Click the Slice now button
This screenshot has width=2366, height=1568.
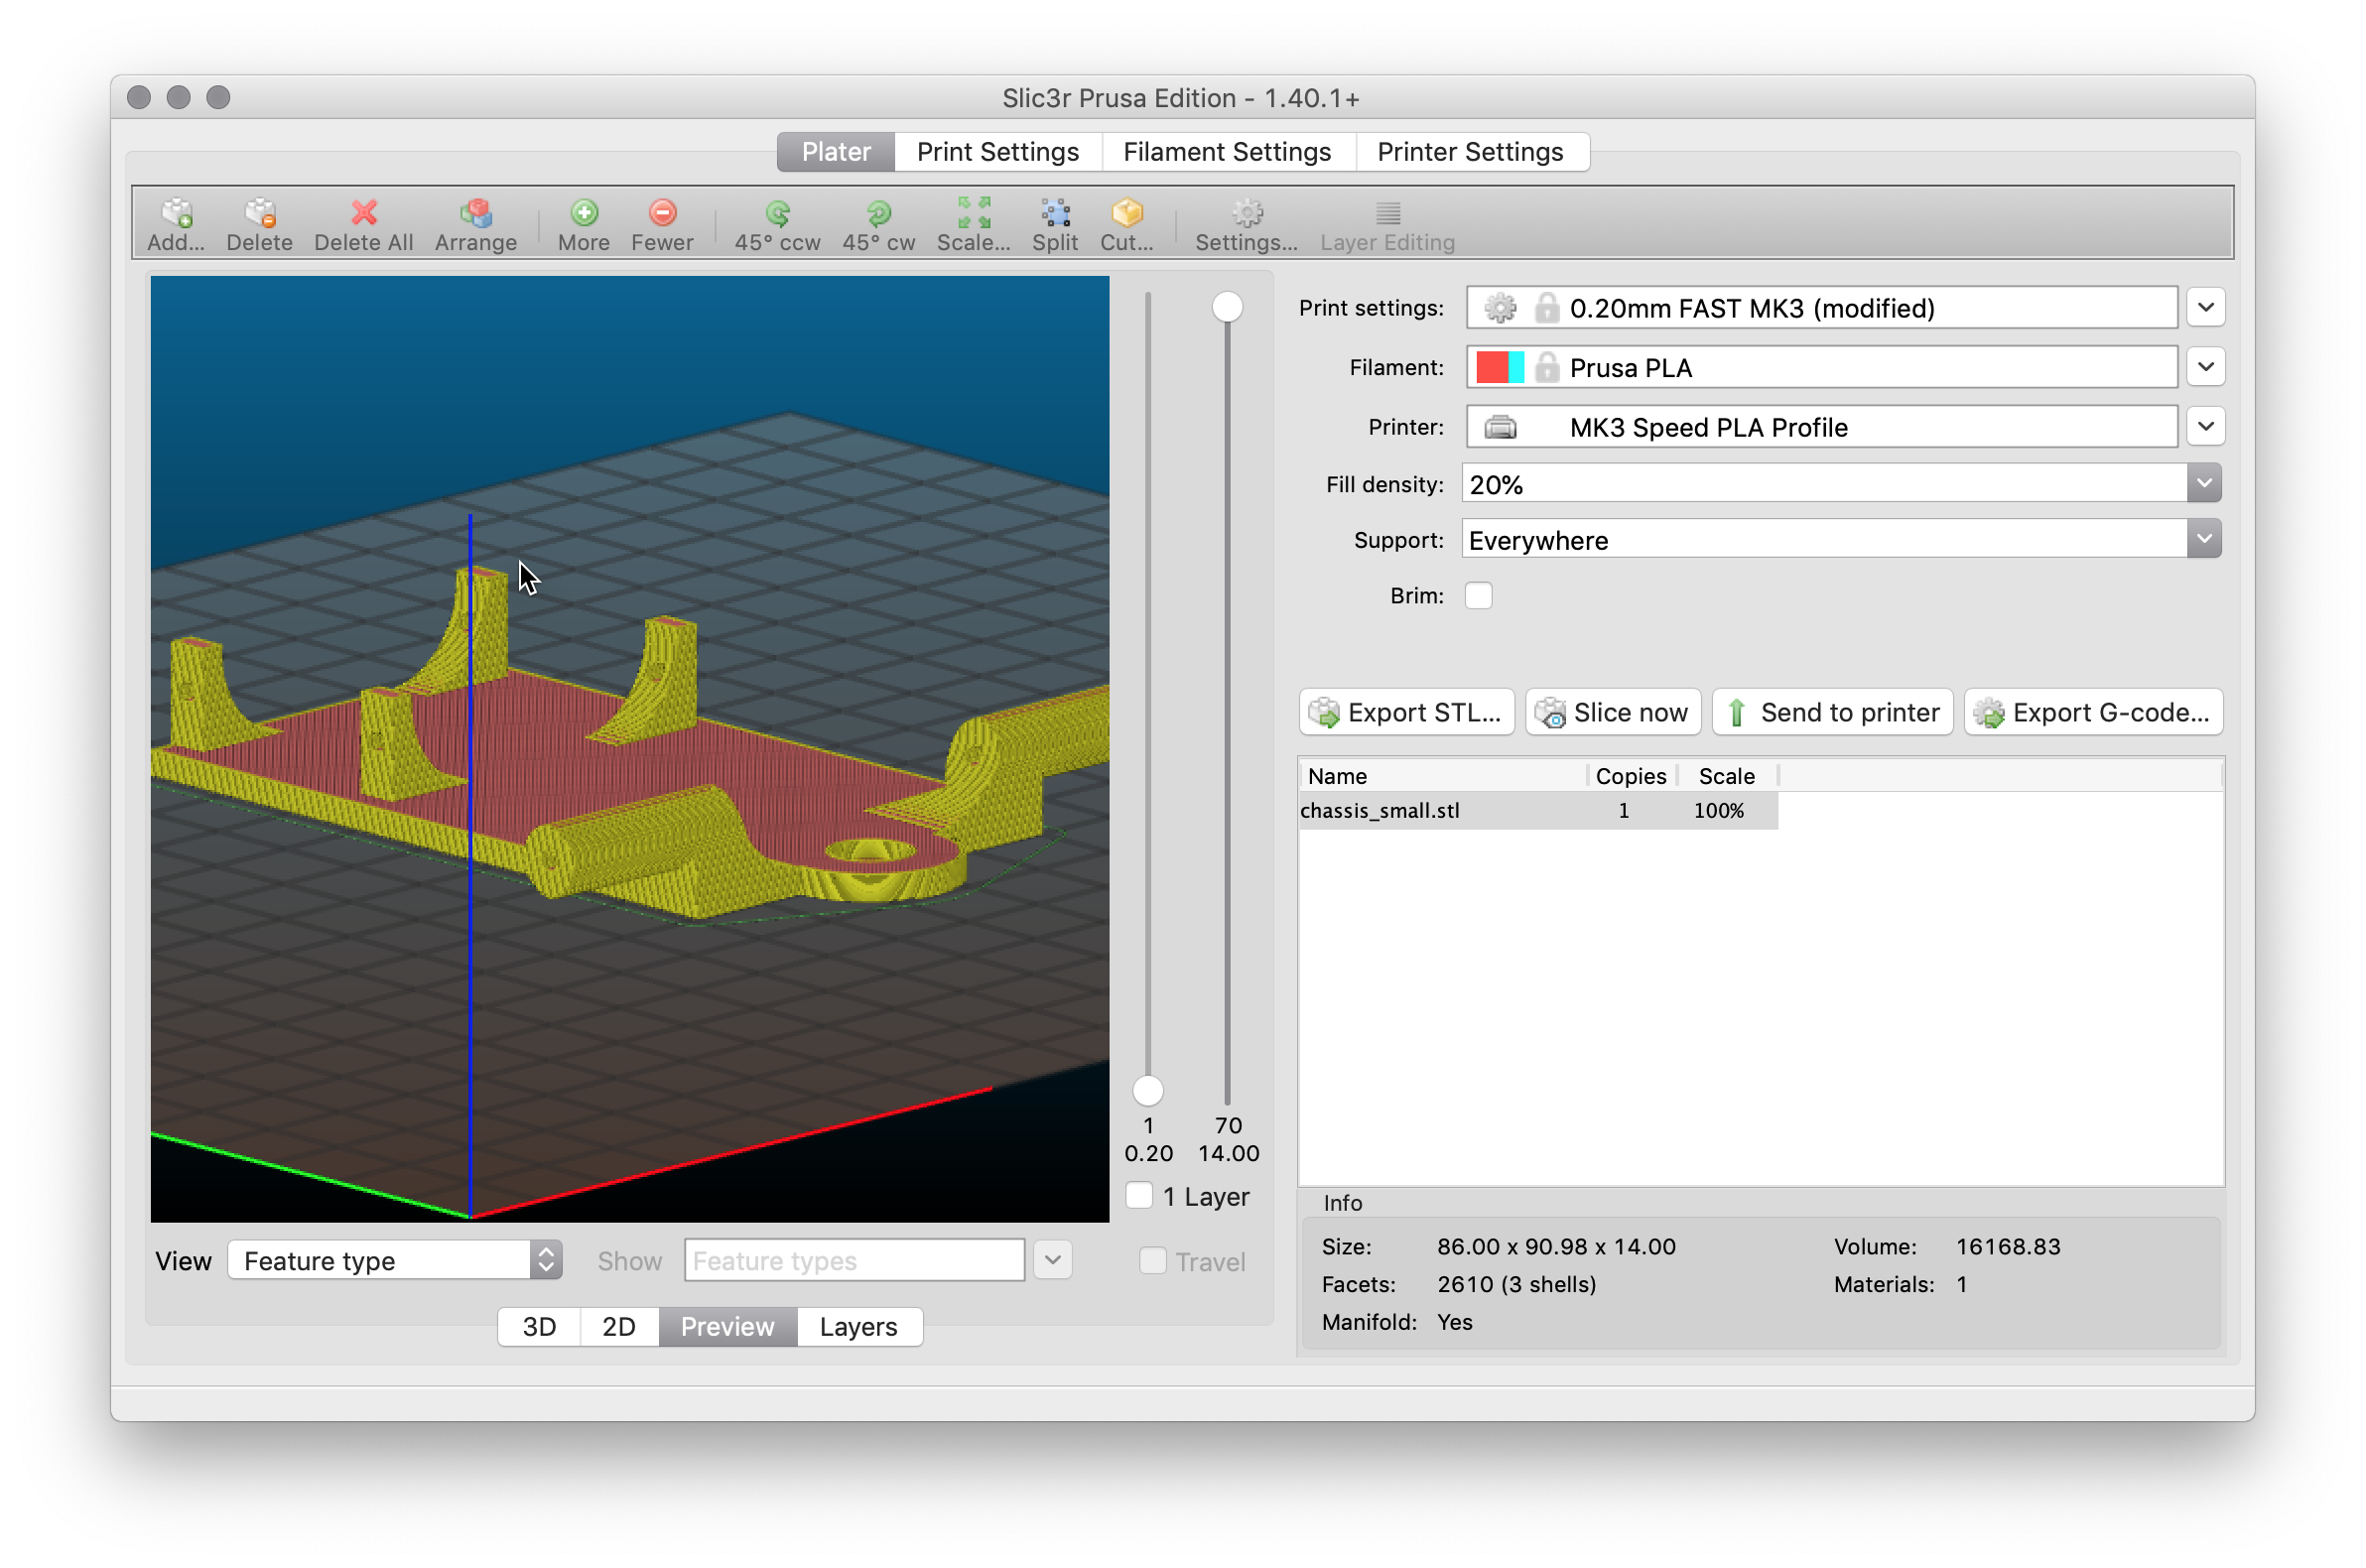pos(1612,712)
